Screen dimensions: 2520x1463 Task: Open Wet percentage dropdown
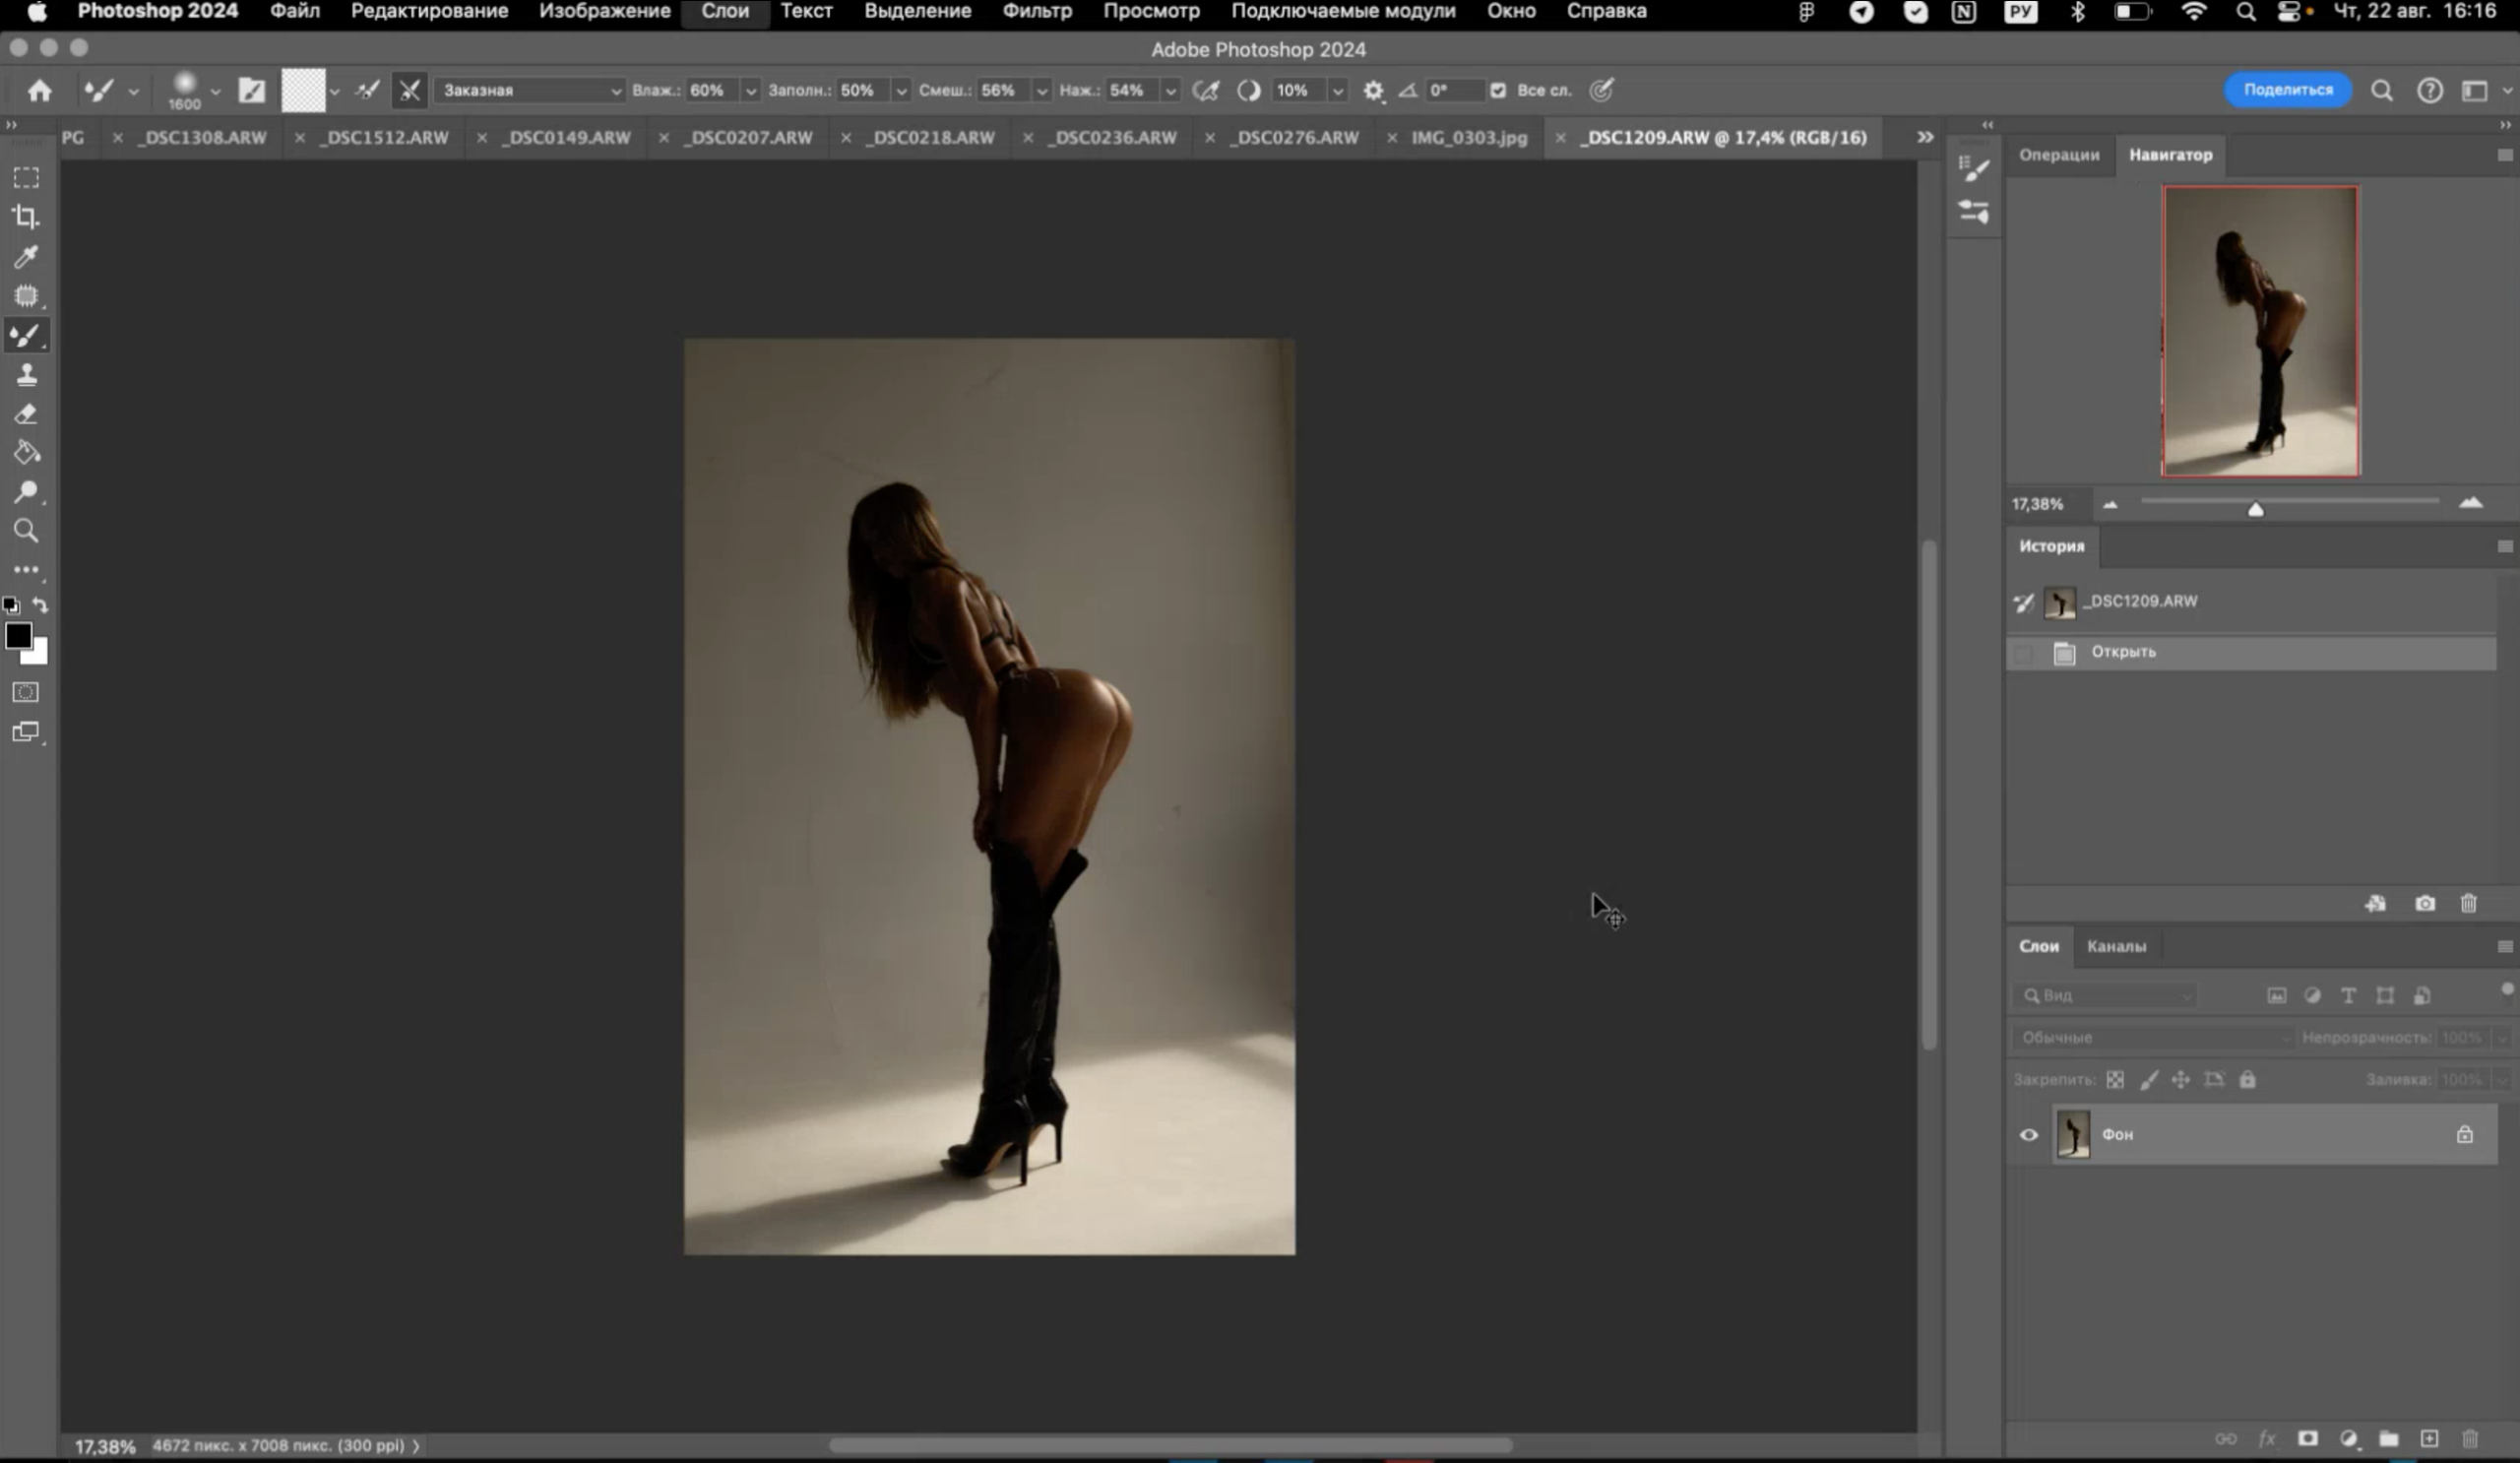750,90
